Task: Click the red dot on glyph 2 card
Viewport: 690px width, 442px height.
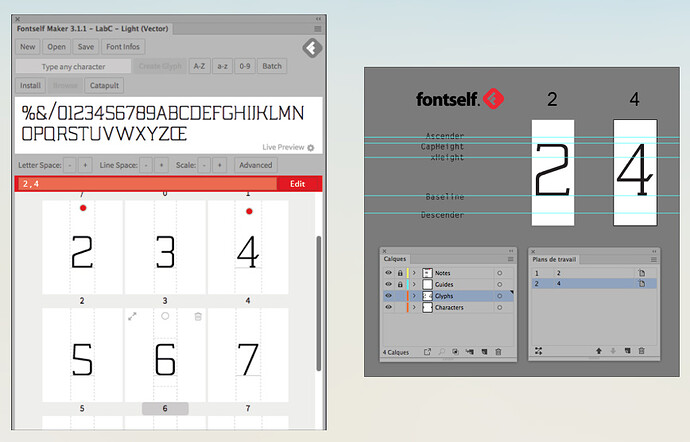Action: pyautogui.click(x=83, y=208)
